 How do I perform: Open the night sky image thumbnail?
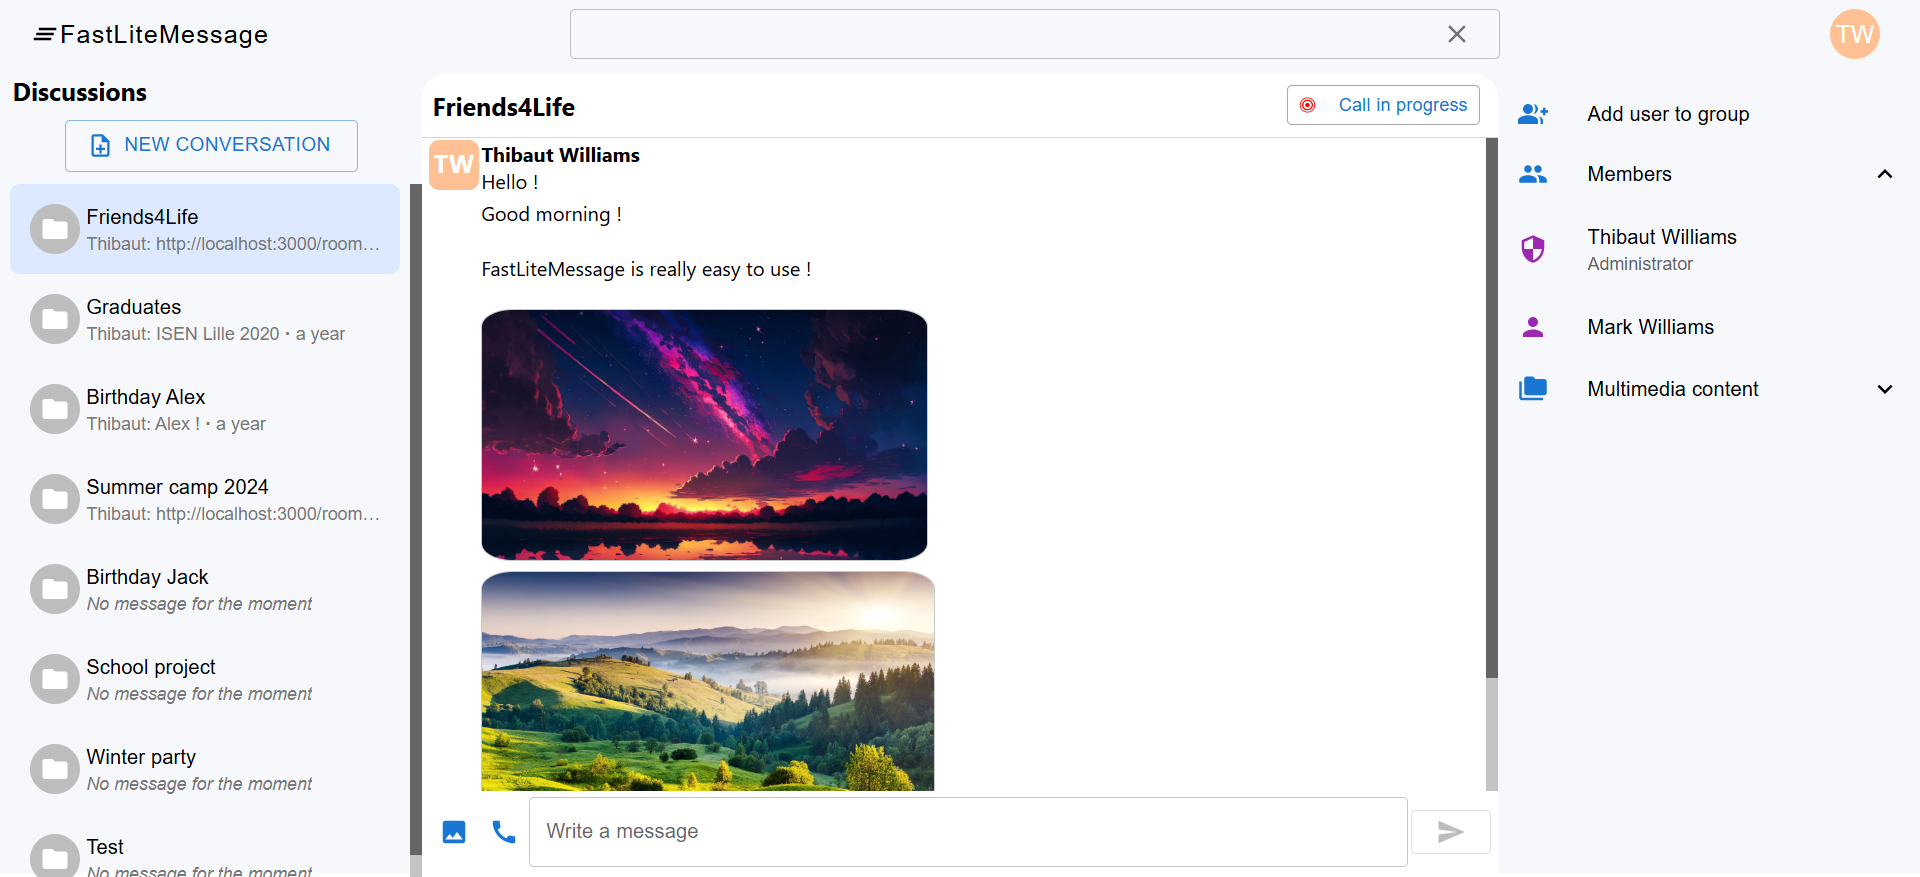point(704,434)
